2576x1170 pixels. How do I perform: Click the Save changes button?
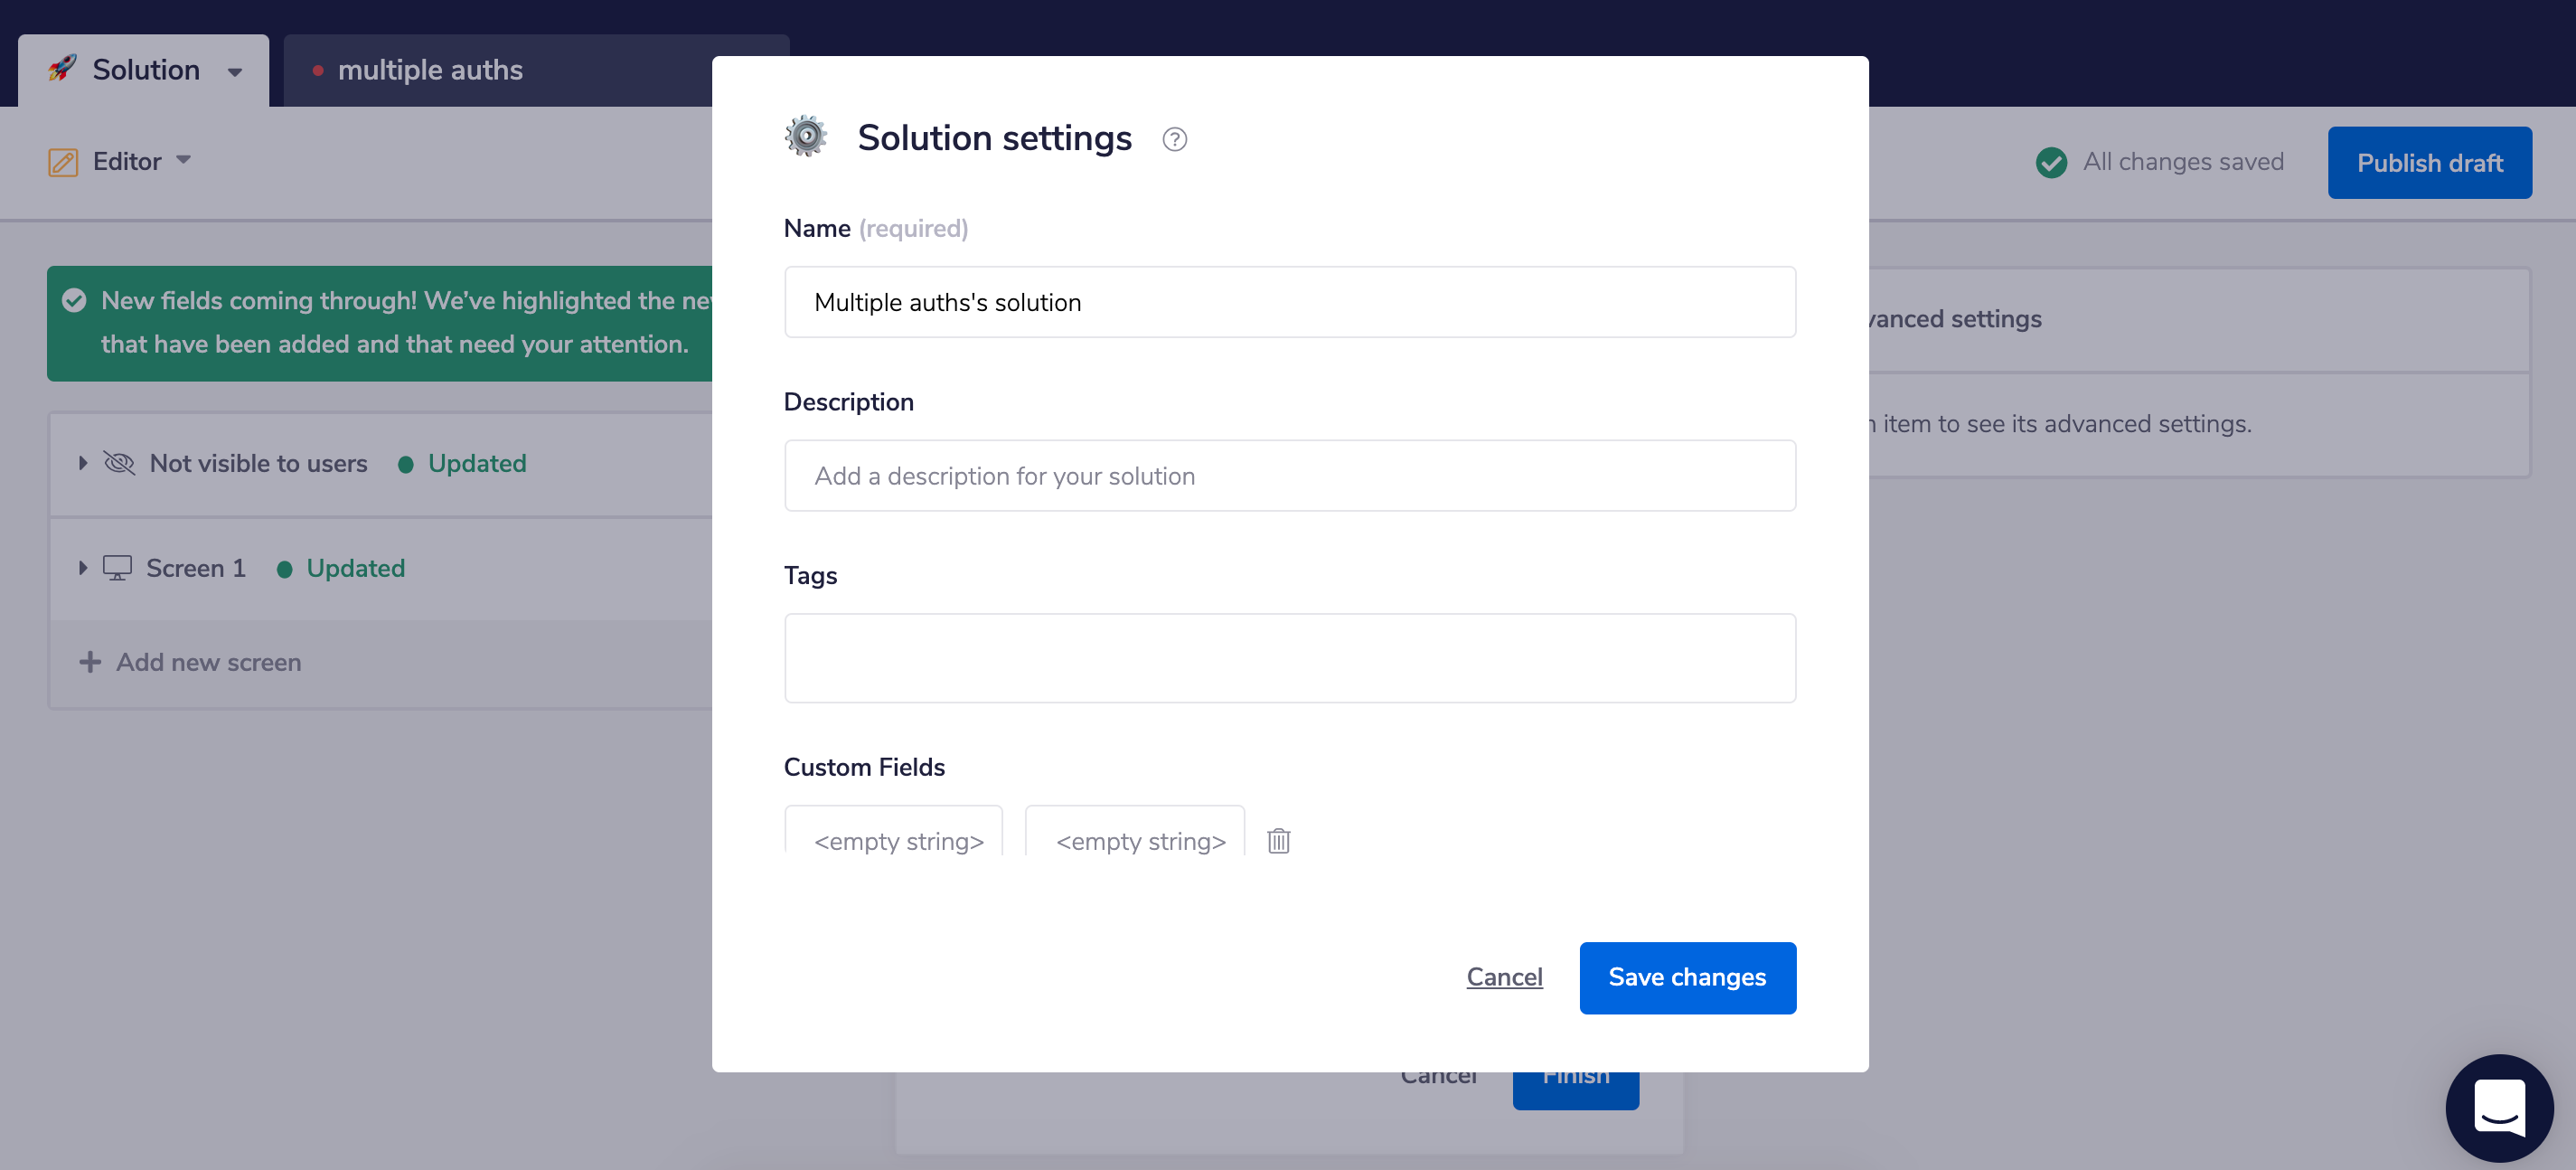coord(1687,977)
